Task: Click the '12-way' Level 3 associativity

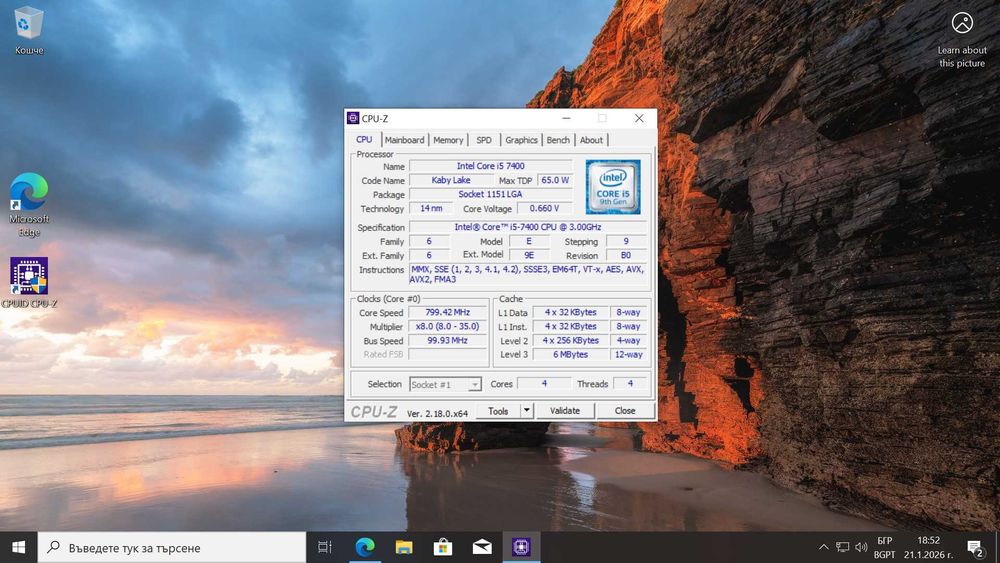Action: pyautogui.click(x=628, y=355)
